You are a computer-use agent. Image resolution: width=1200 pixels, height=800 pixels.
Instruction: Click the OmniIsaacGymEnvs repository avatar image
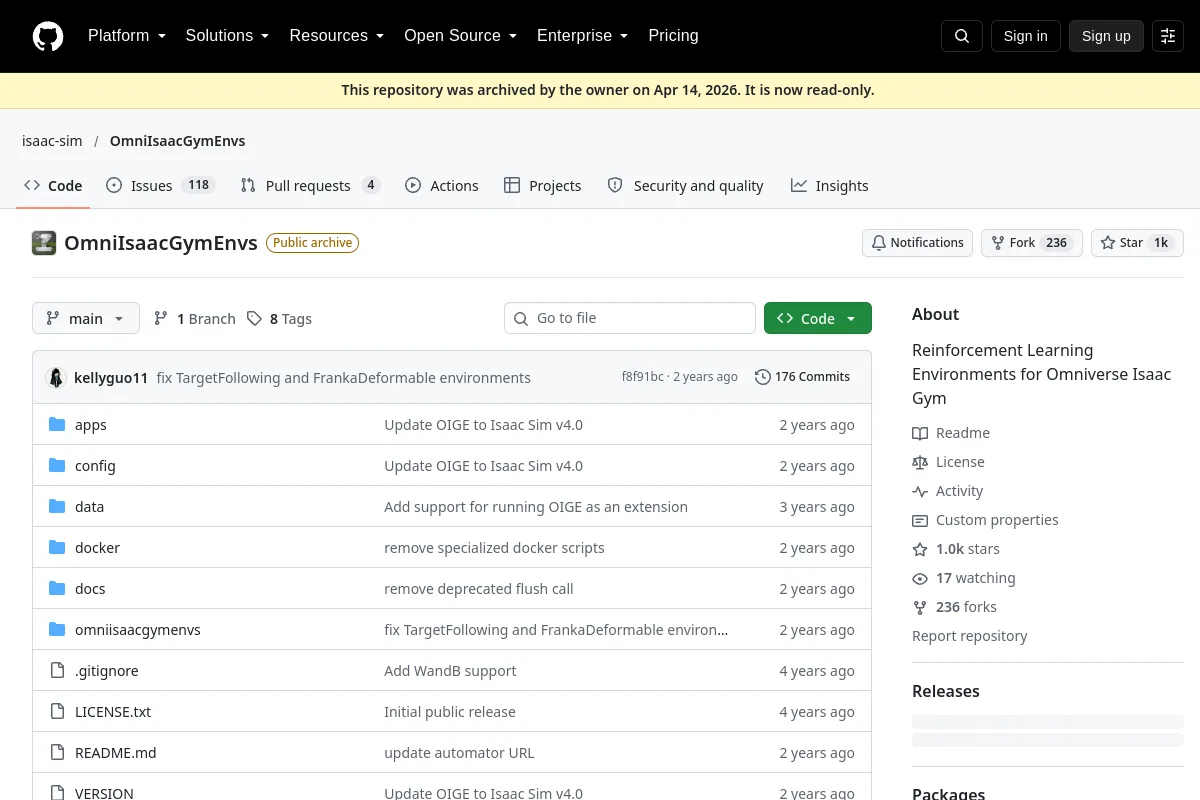44,243
